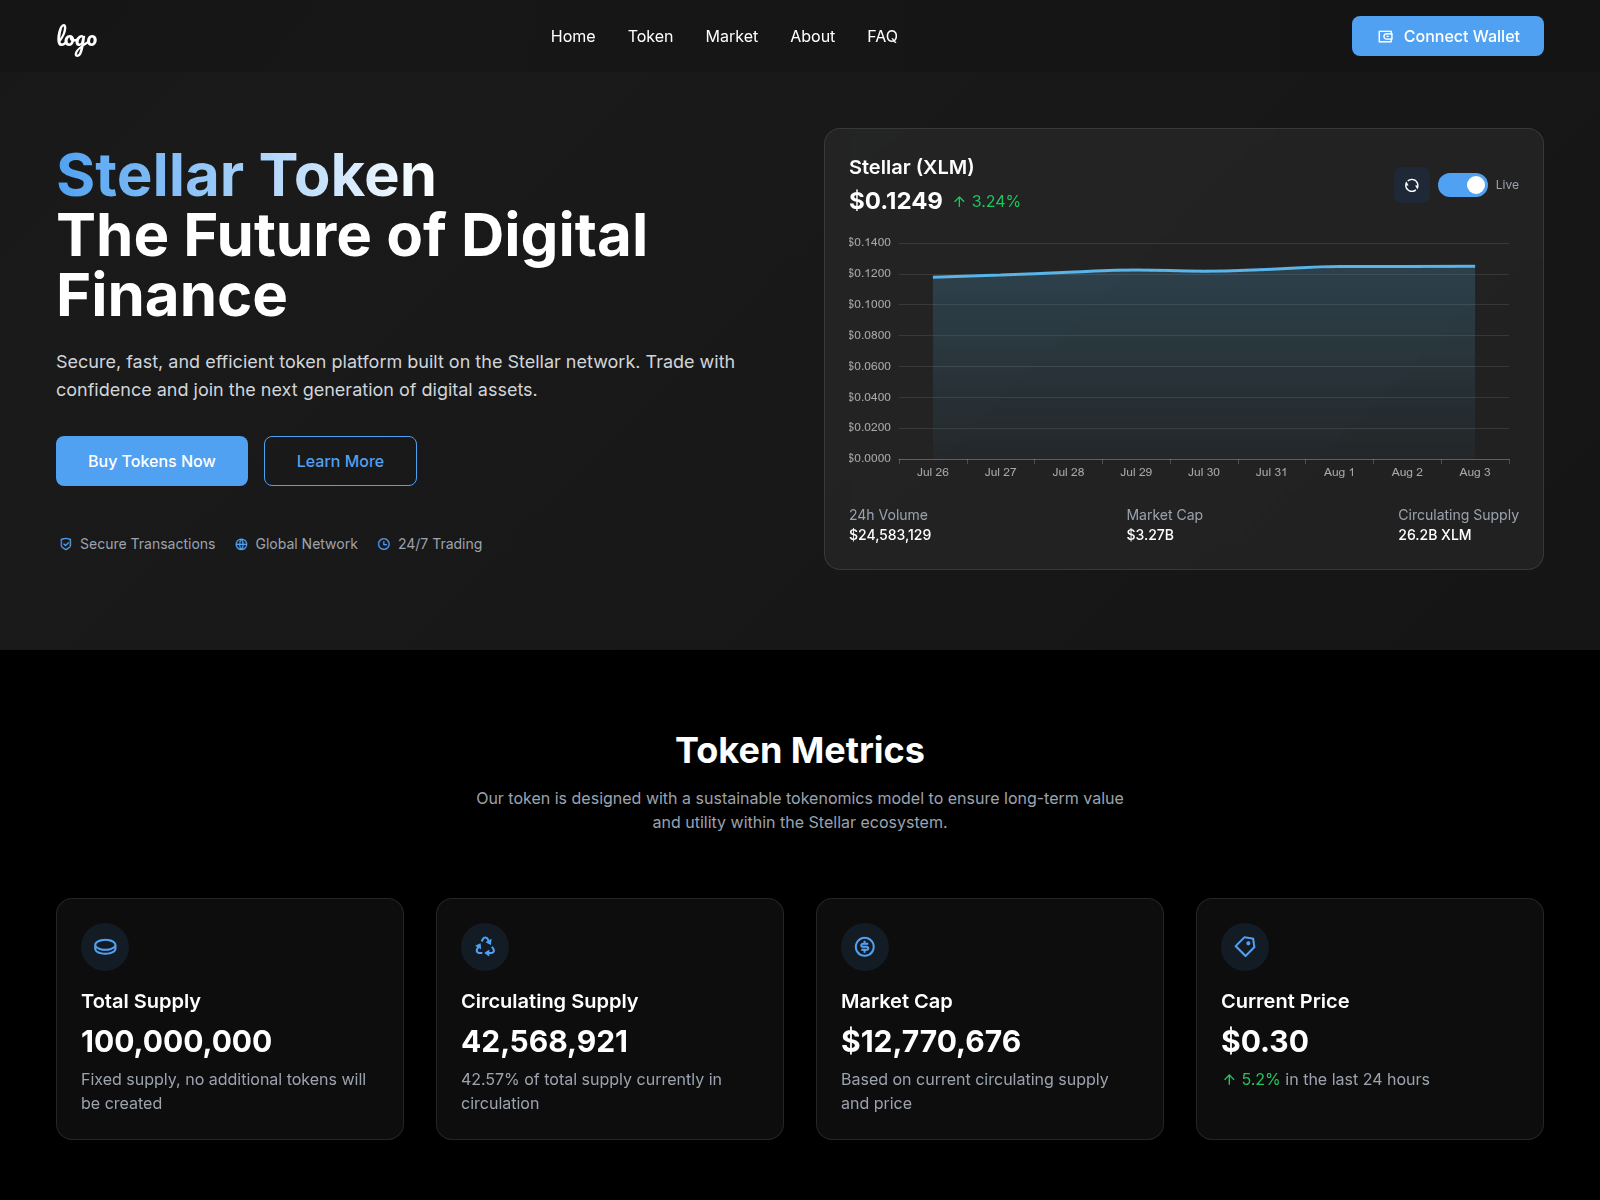Viewport: 1600px width, 1200px height.
Task: Click the Connect Wallet button
Action: (x=1447, y=36)
